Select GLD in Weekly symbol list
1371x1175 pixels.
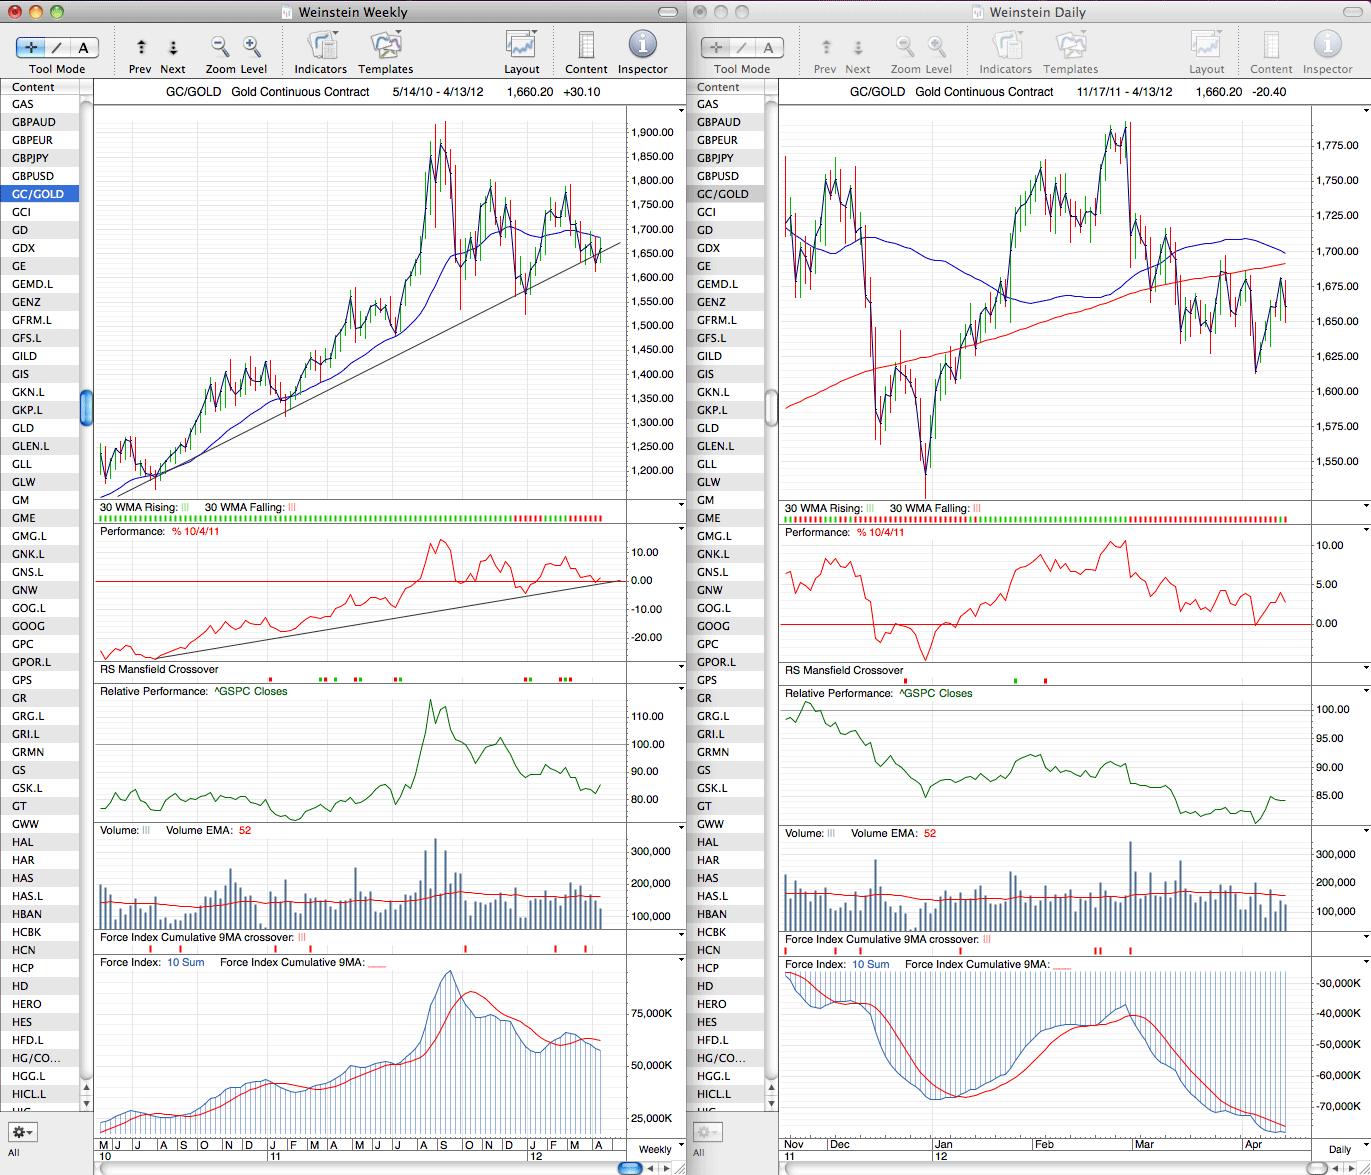point(40,428)
